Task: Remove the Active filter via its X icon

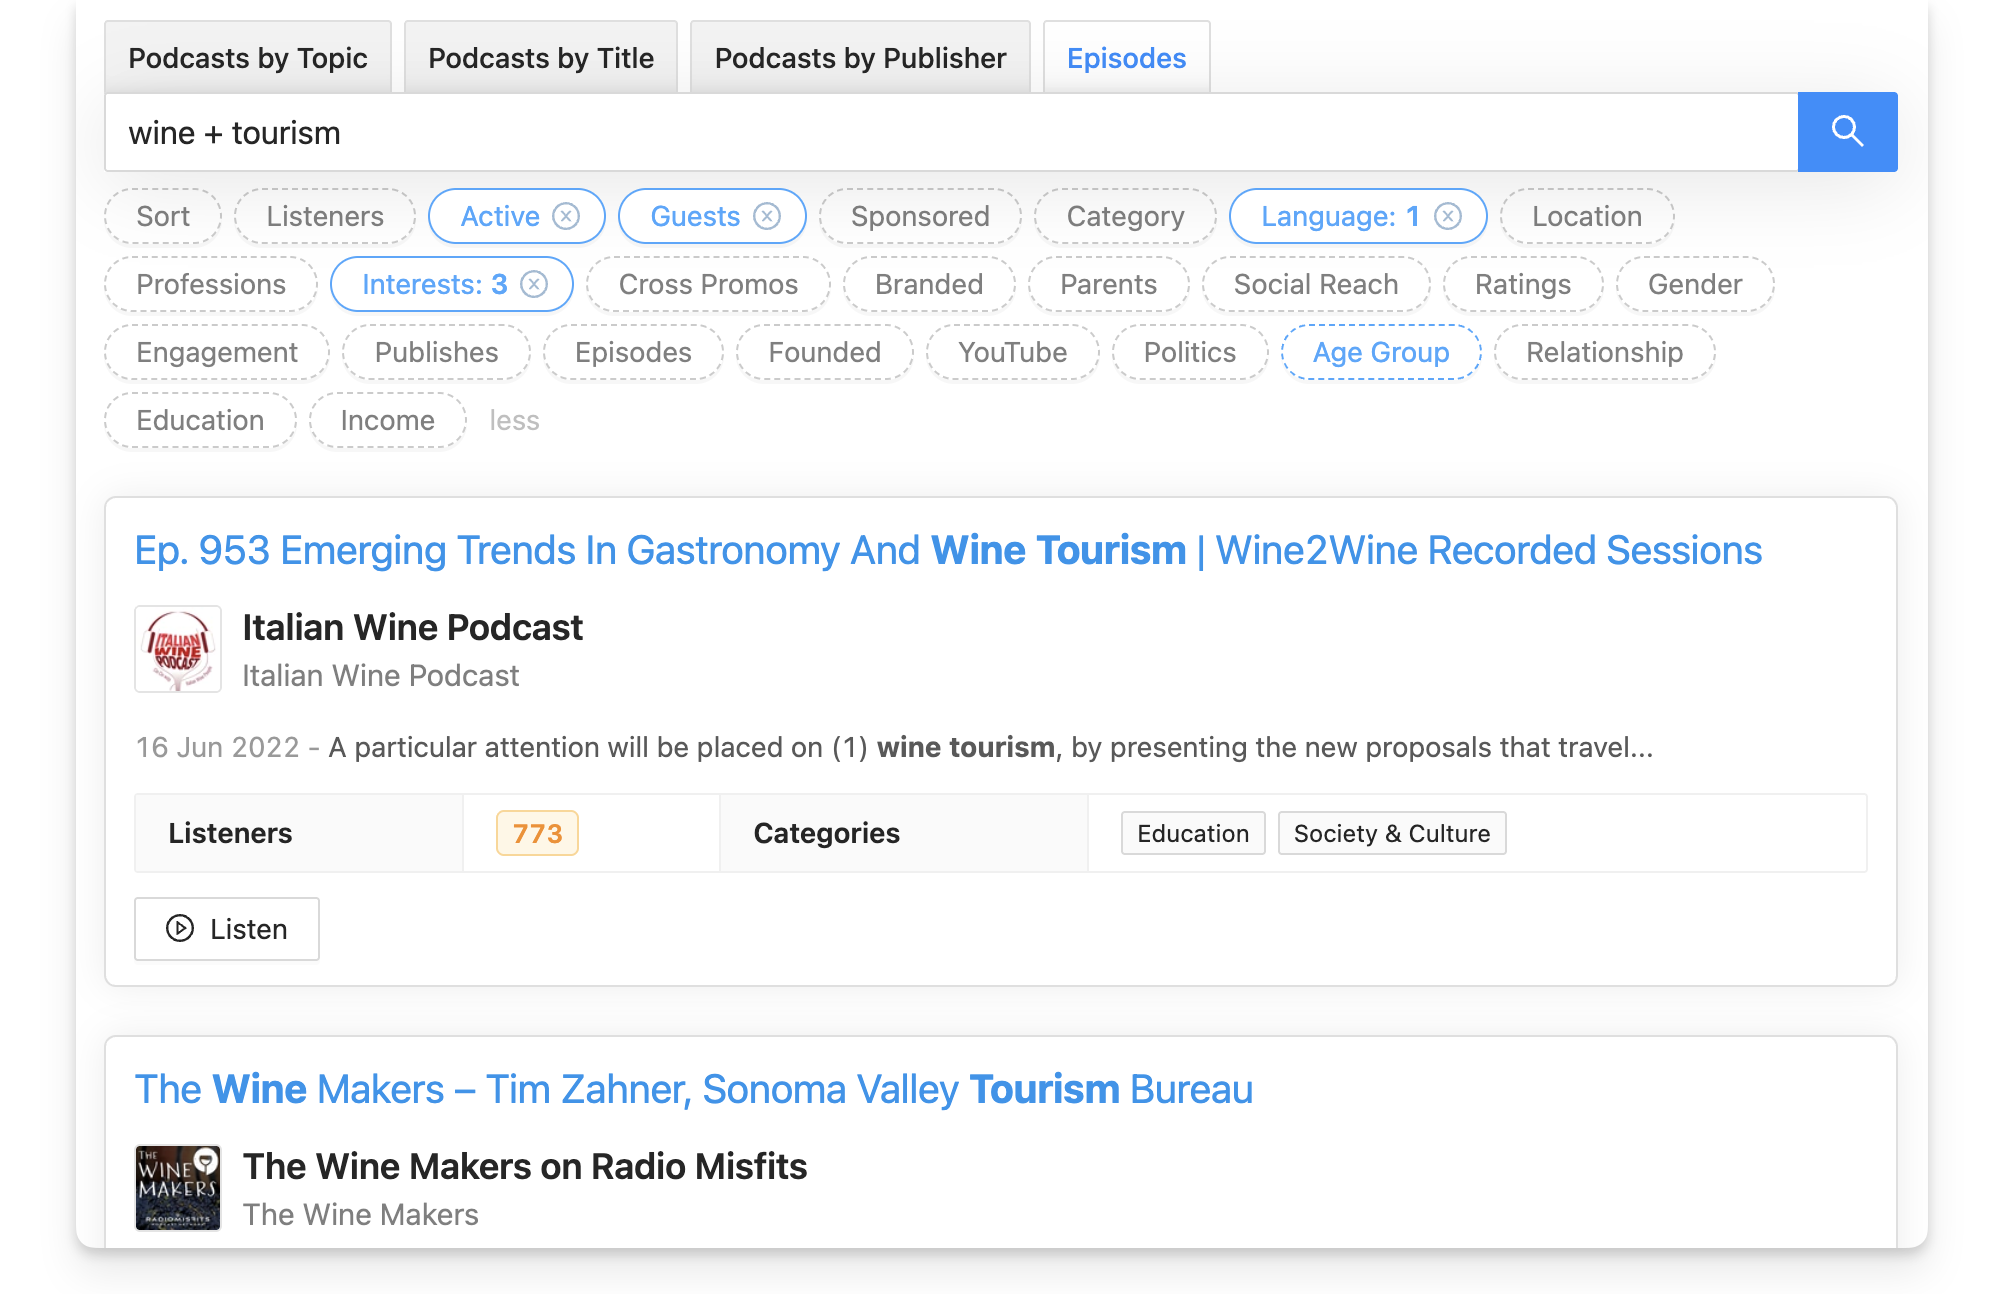Action: [x=565, y=216]
